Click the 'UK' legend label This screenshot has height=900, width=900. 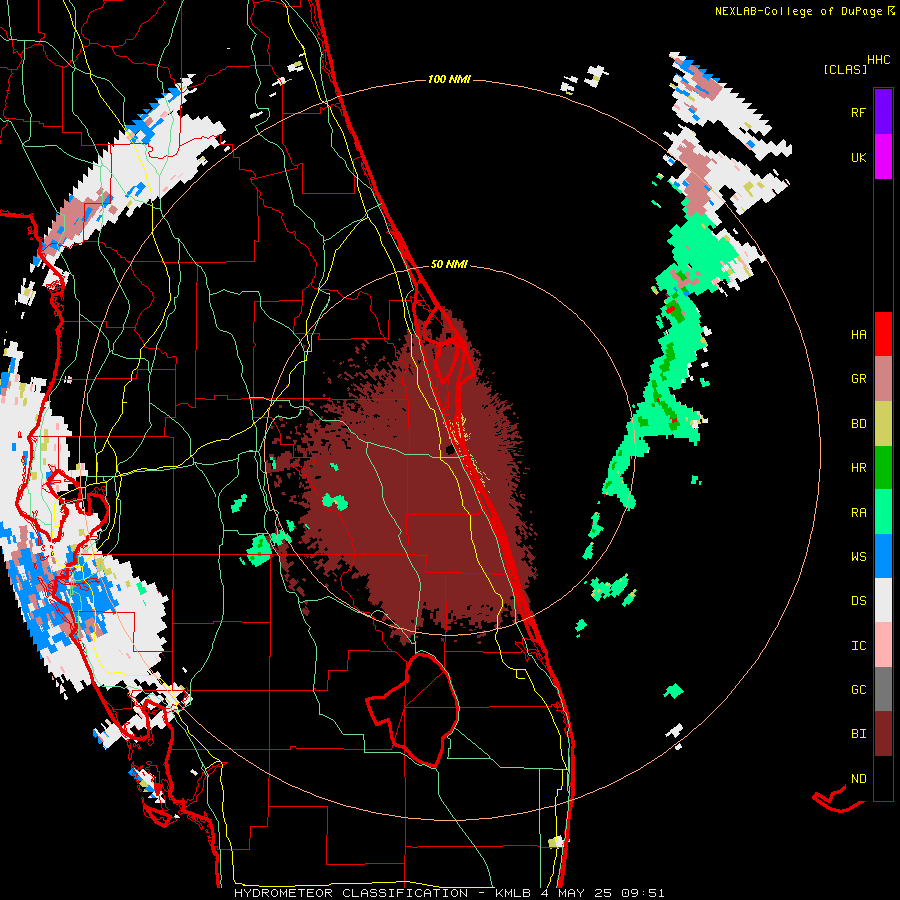[x=858, y=157]
